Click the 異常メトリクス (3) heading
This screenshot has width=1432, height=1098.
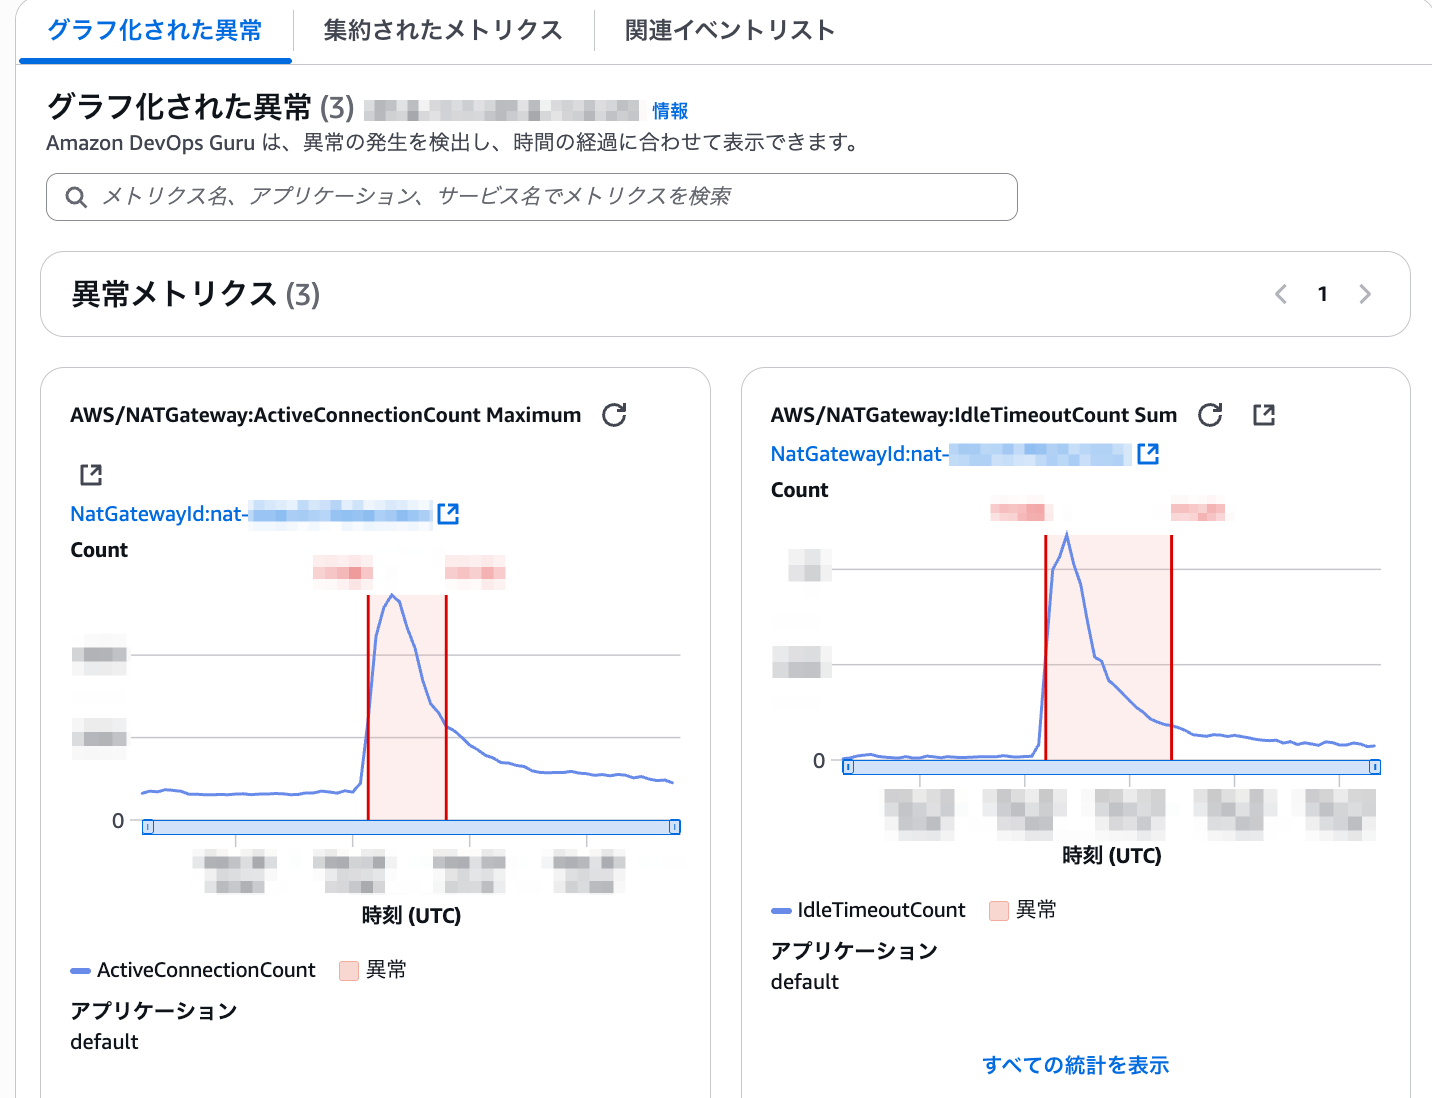(196, 294)
